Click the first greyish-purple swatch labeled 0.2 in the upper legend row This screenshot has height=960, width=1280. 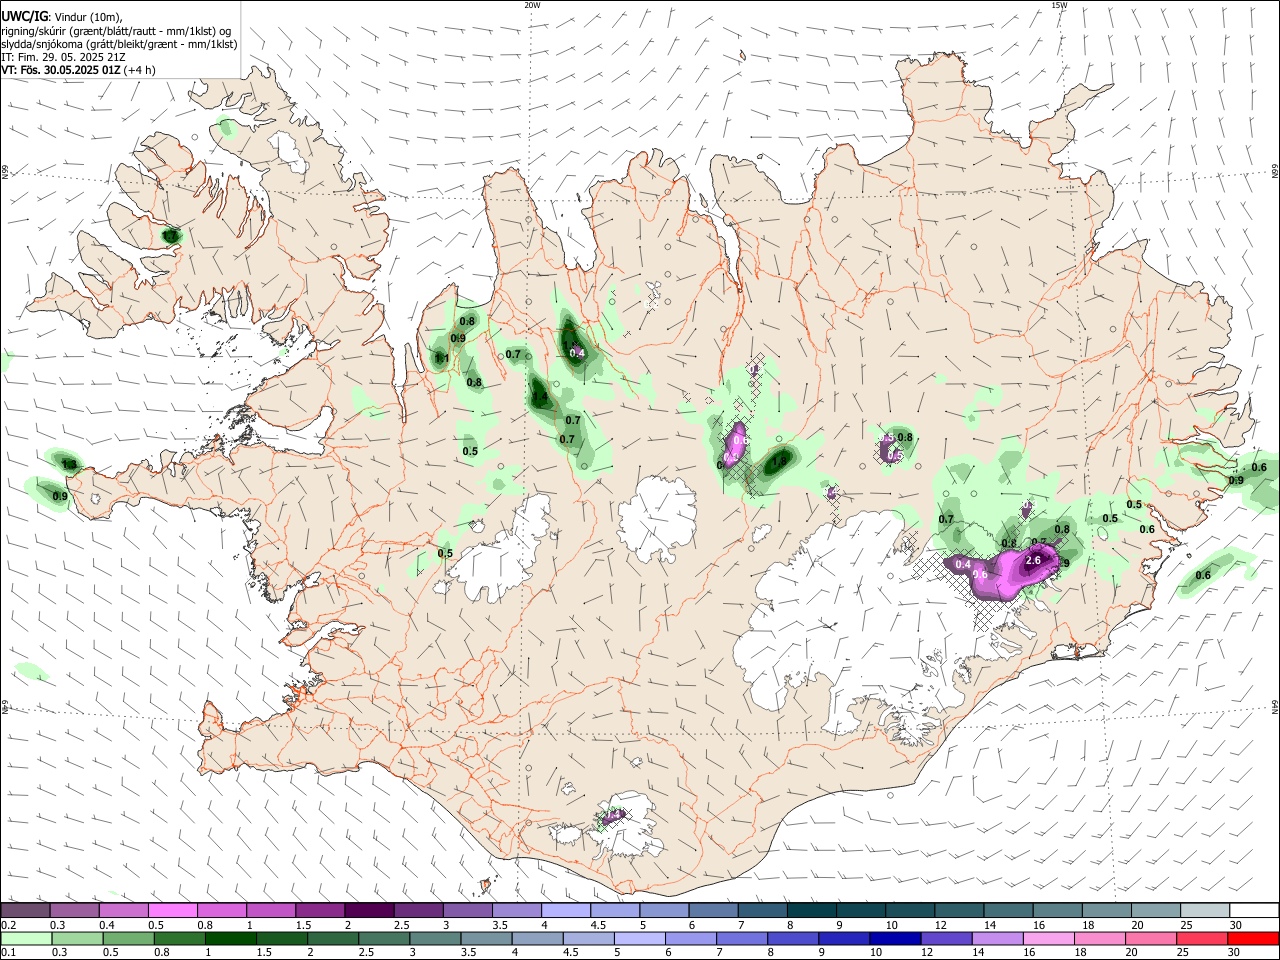pos(25,911)
